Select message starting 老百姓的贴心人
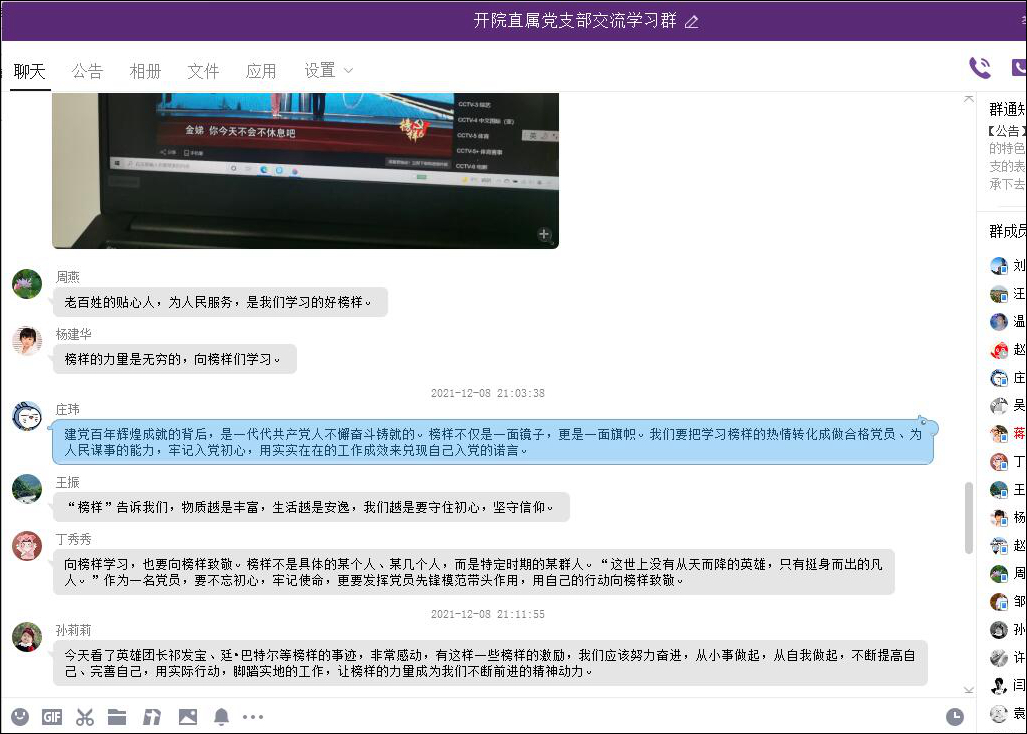 pyautogui.click(x=220, y=303)
